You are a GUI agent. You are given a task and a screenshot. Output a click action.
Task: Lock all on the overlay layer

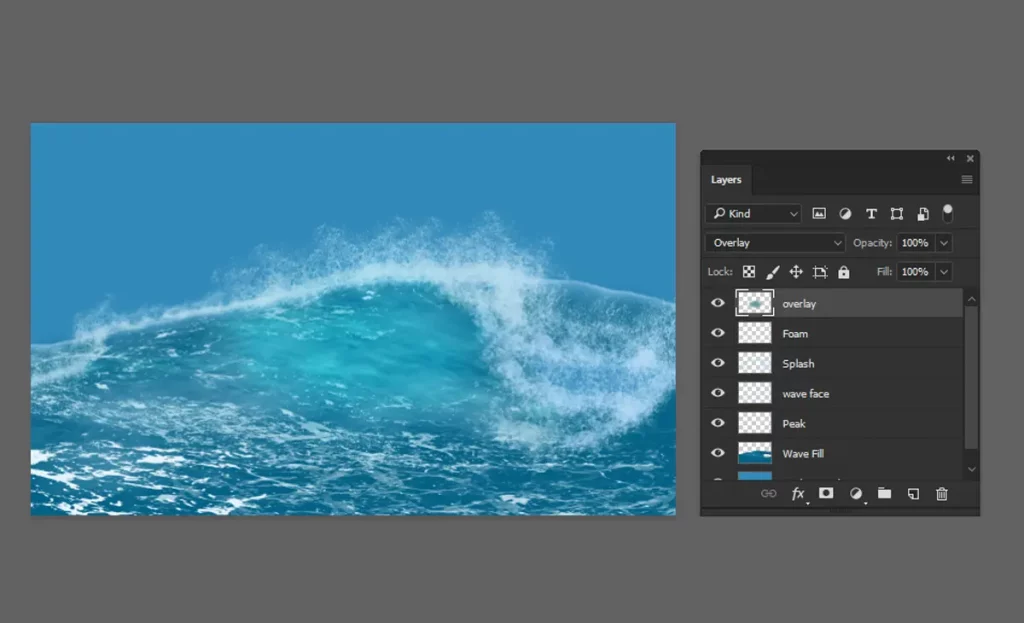(x=843, y=271)
